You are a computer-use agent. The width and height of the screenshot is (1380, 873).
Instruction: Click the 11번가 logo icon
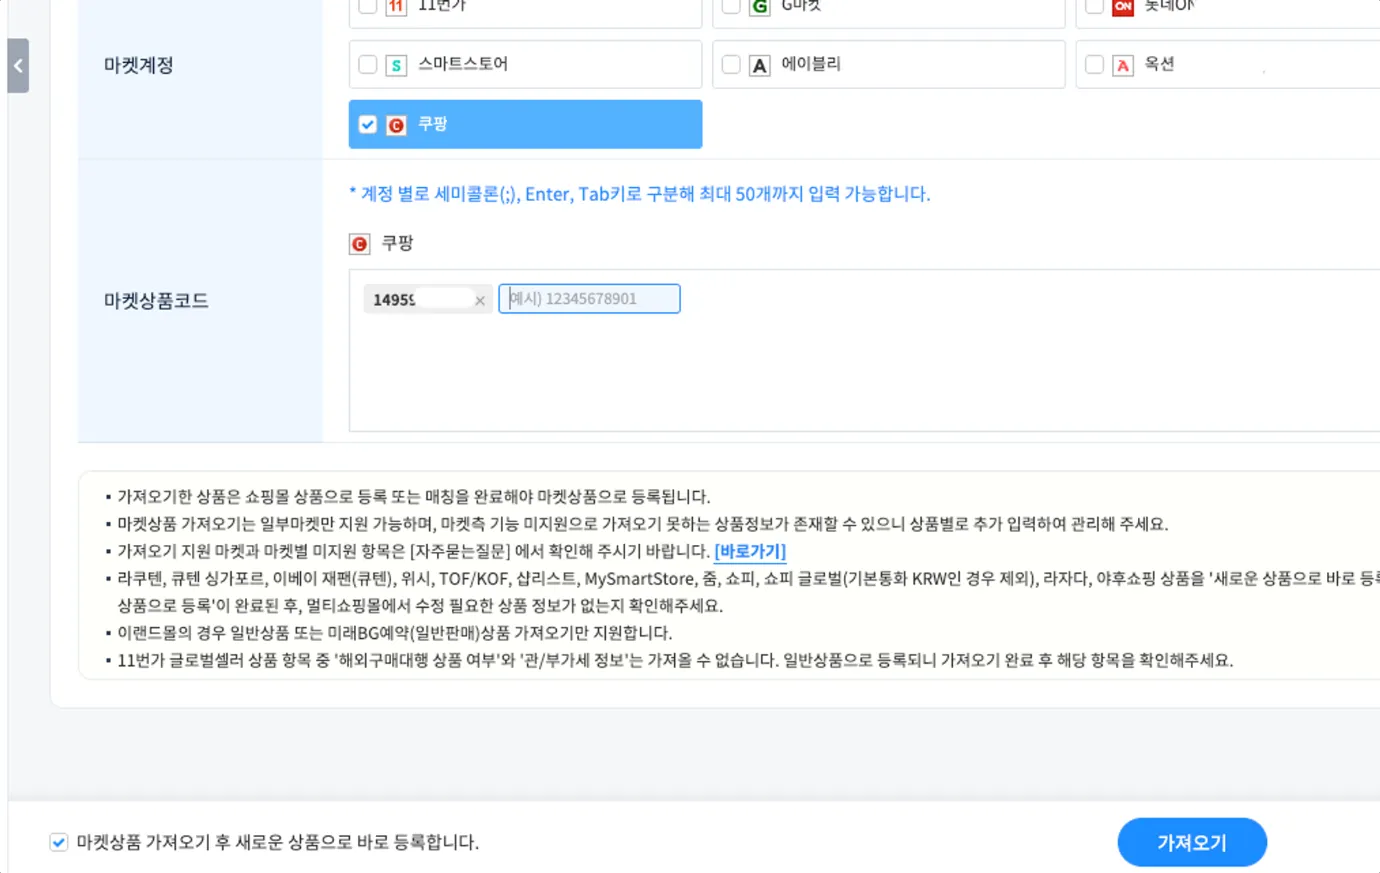(x=397, y=6)
